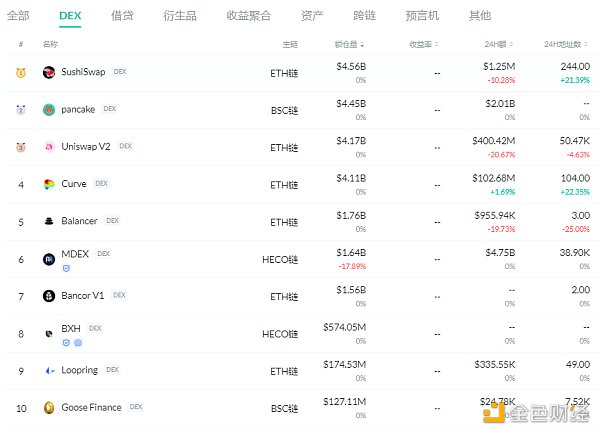Click Uniswap V2's 50.47K address count

[575, 141]
